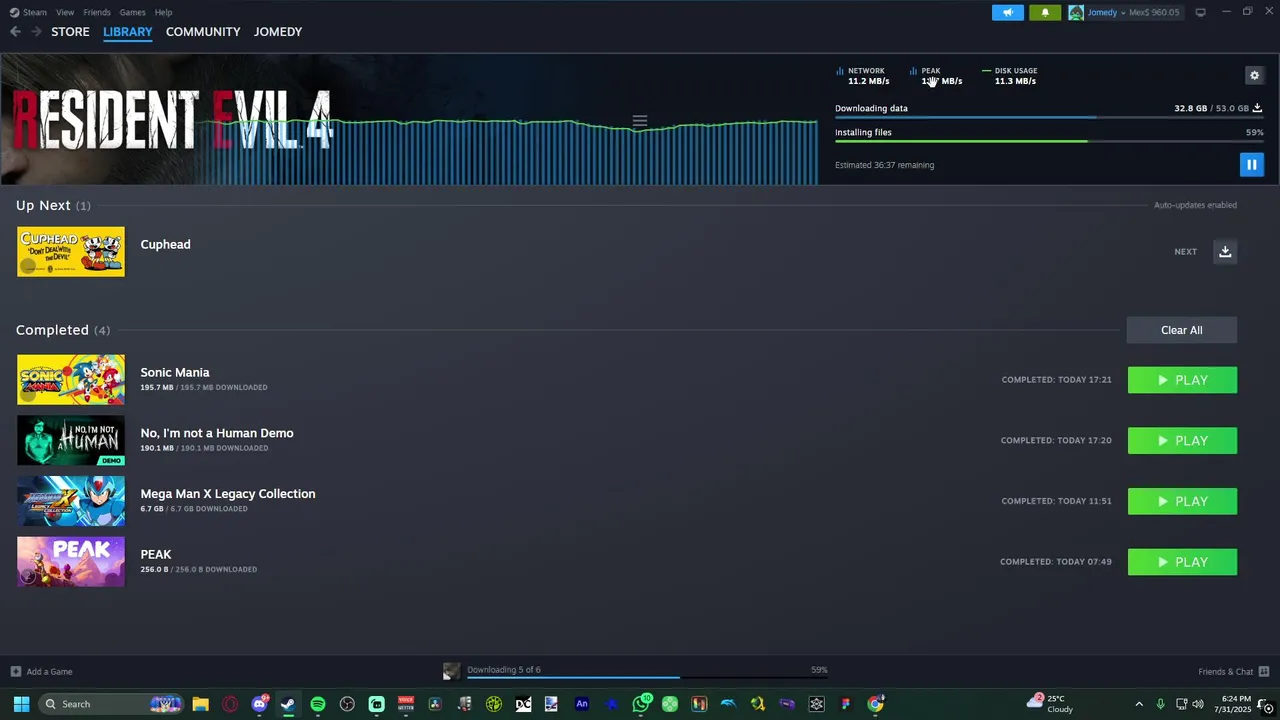Go forward with the right arrow
1280x720 pixels.
click(36, 32)
